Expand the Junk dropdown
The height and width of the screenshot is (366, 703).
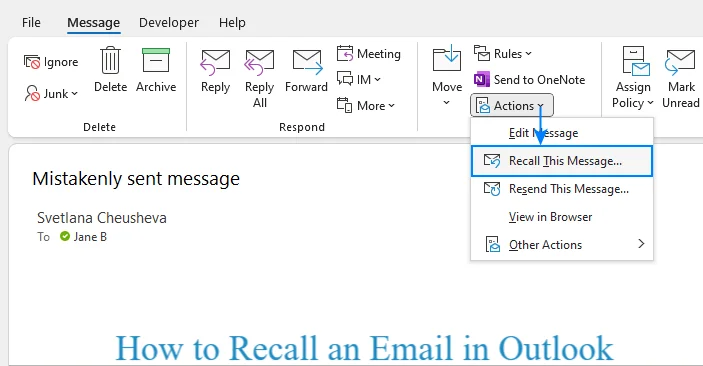(51, 94)
